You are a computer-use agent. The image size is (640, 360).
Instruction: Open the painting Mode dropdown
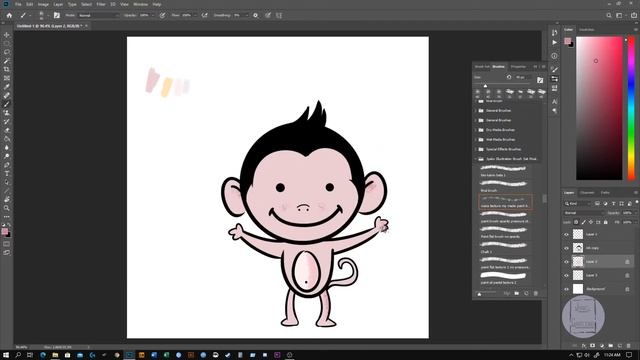click(x=98, y=16)
